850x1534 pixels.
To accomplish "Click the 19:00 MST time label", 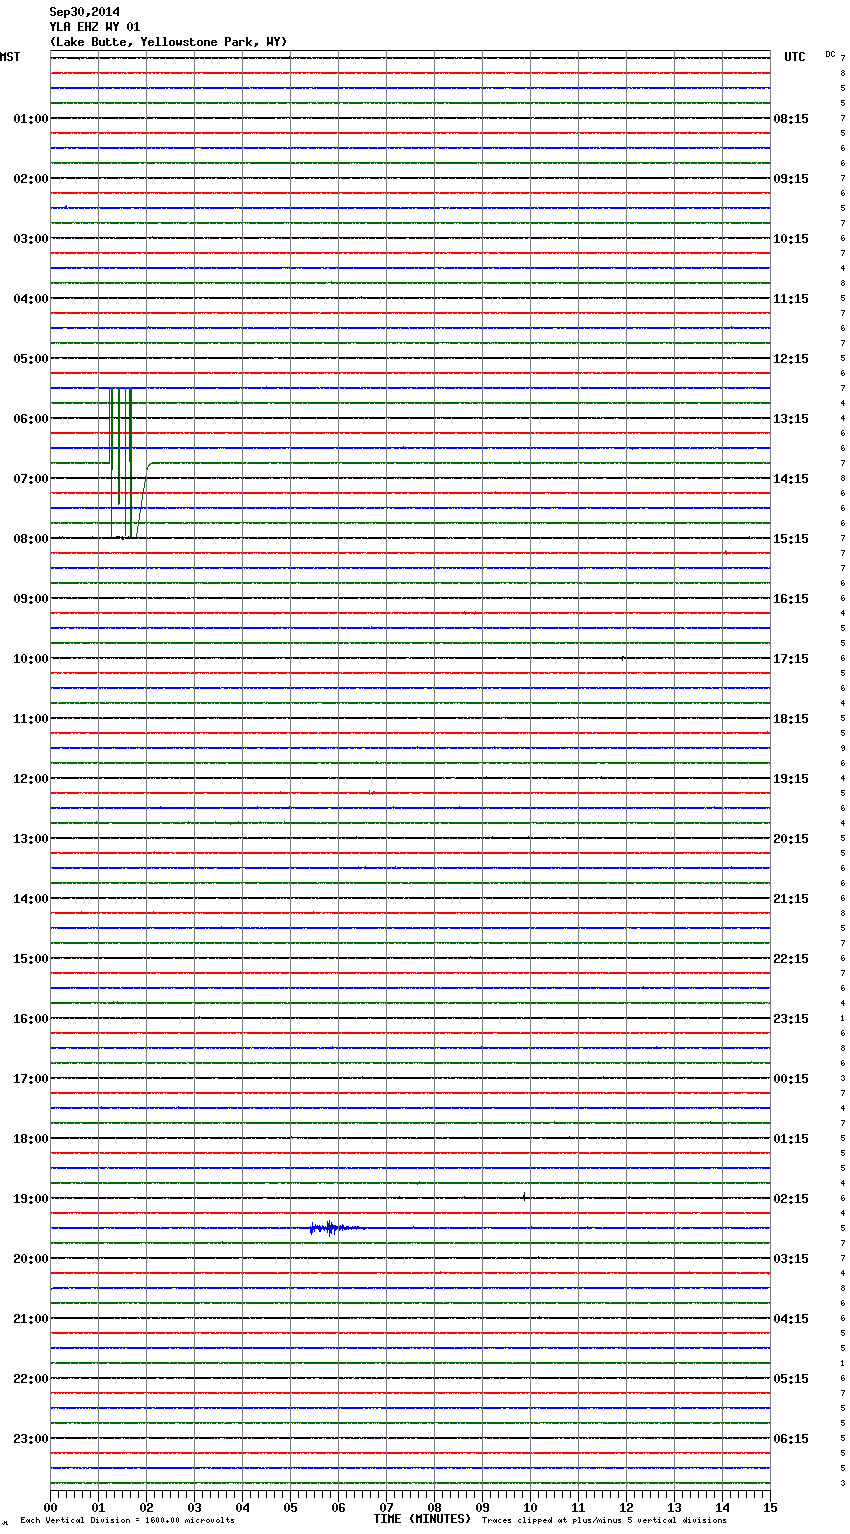I will [x=31, y=1199].
